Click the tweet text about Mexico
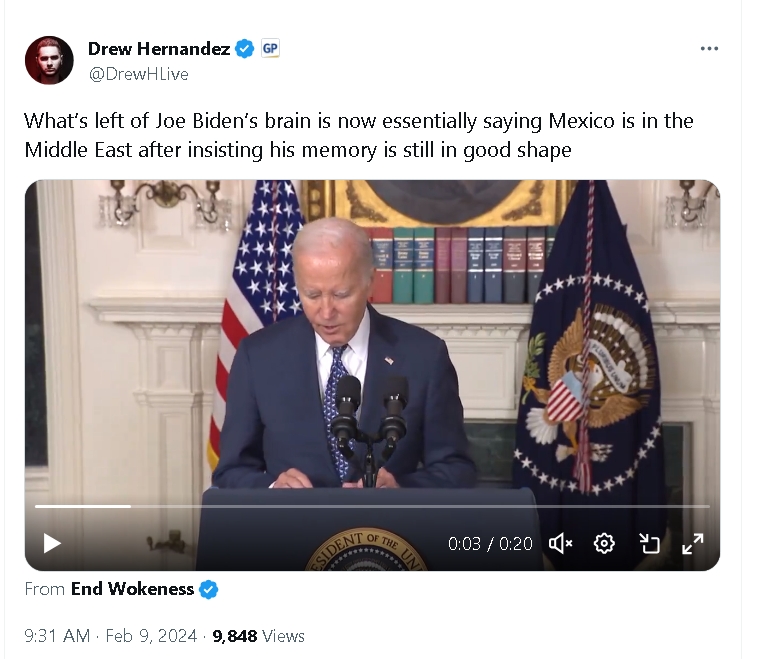The height and width of the screenshot is (659, 757). coord(359,135)
